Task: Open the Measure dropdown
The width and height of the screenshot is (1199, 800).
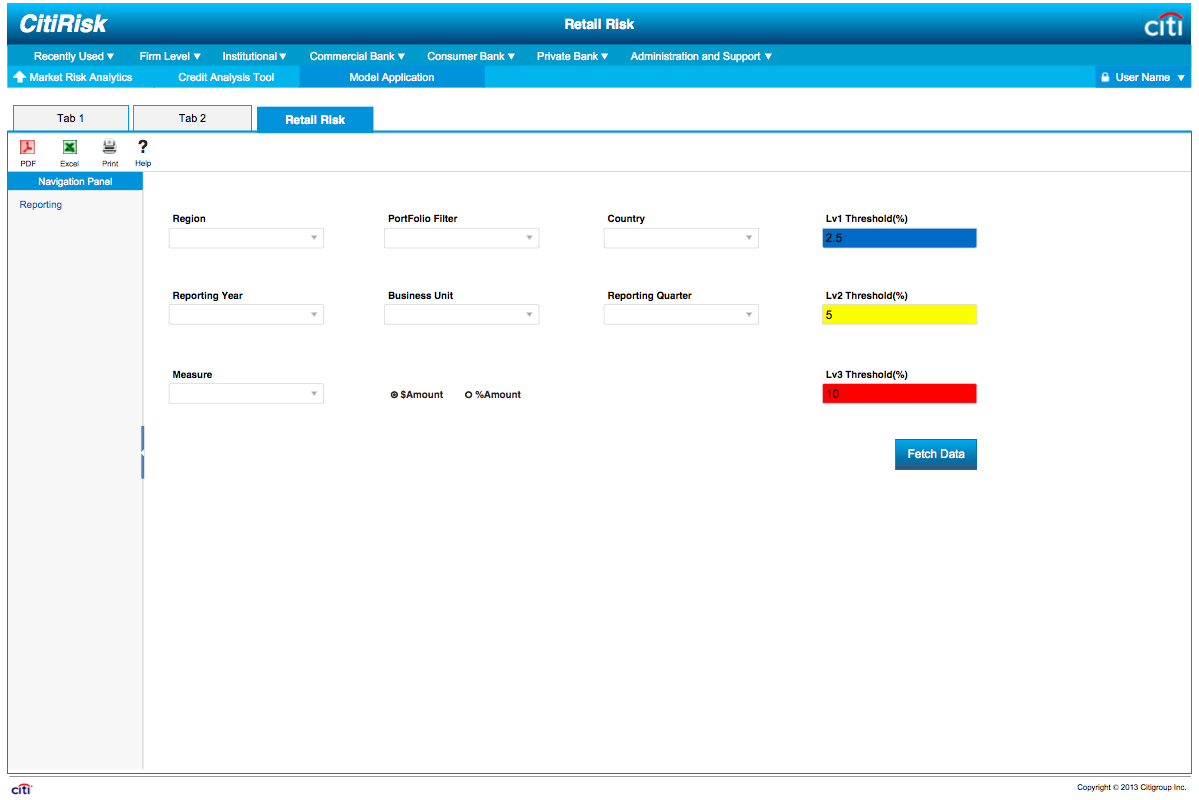Action: 246,393
